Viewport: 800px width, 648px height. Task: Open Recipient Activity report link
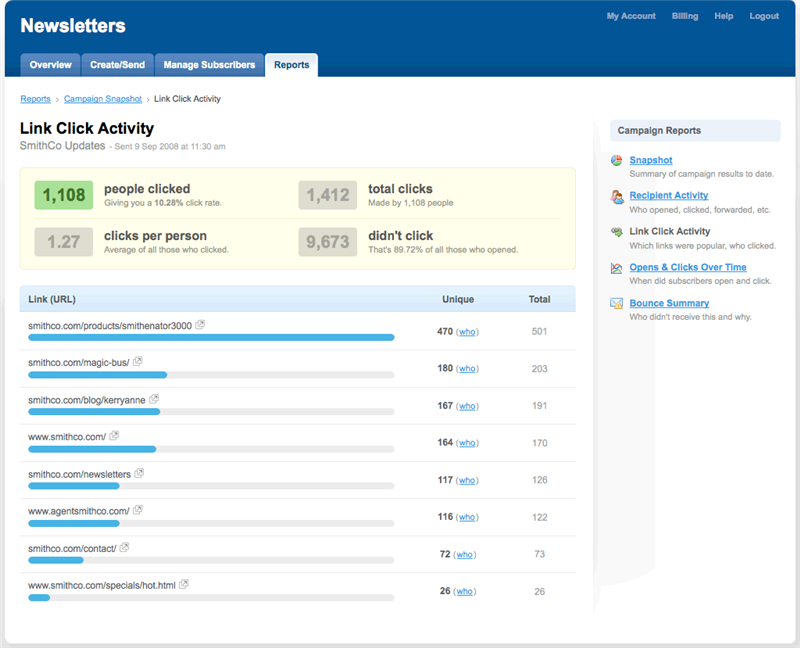tap(668, 196)
